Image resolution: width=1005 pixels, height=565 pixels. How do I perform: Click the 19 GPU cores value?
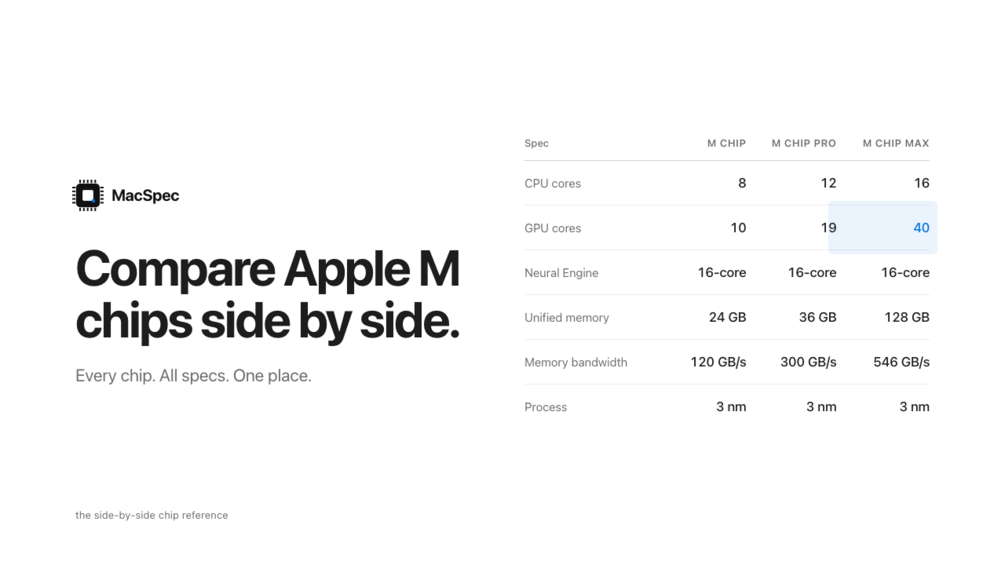[x=829, y=227]
